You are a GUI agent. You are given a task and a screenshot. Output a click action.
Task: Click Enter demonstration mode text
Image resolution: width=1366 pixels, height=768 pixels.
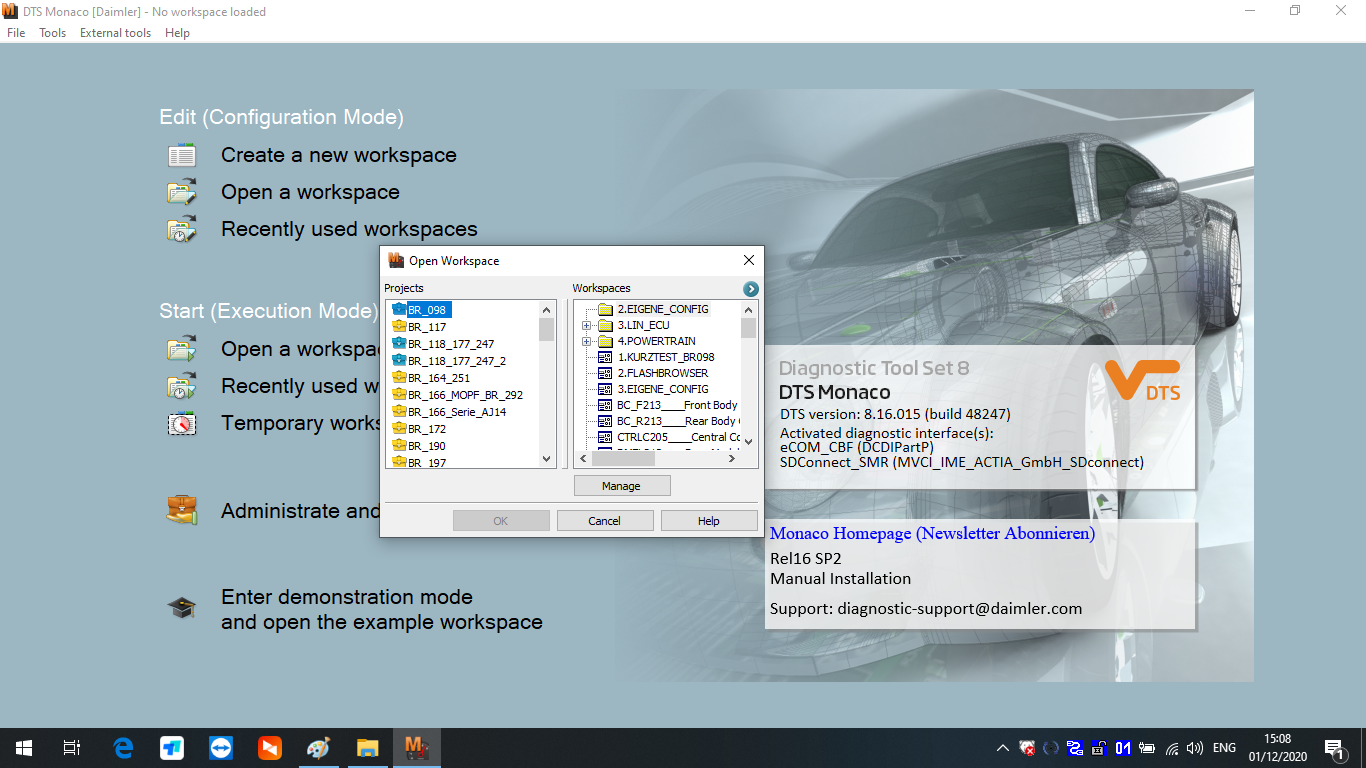(347, 597)
